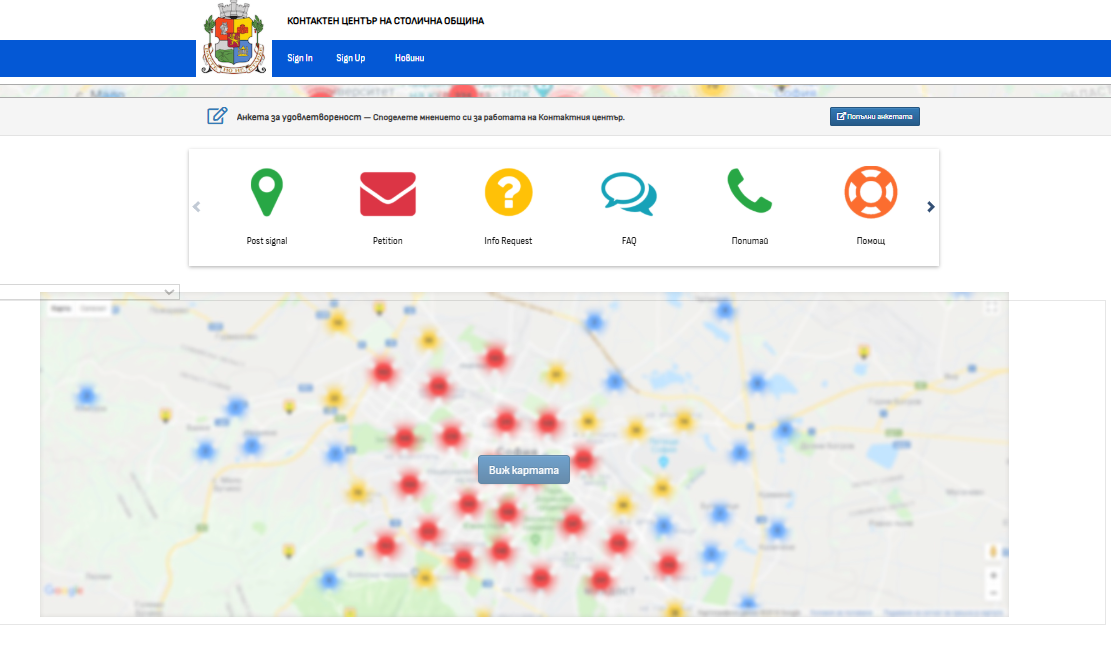This screenshot has width=1111, height=652.
Task: Open the yellow Info Request question icon
Action: pyautogui.click(x=508, y=192)
